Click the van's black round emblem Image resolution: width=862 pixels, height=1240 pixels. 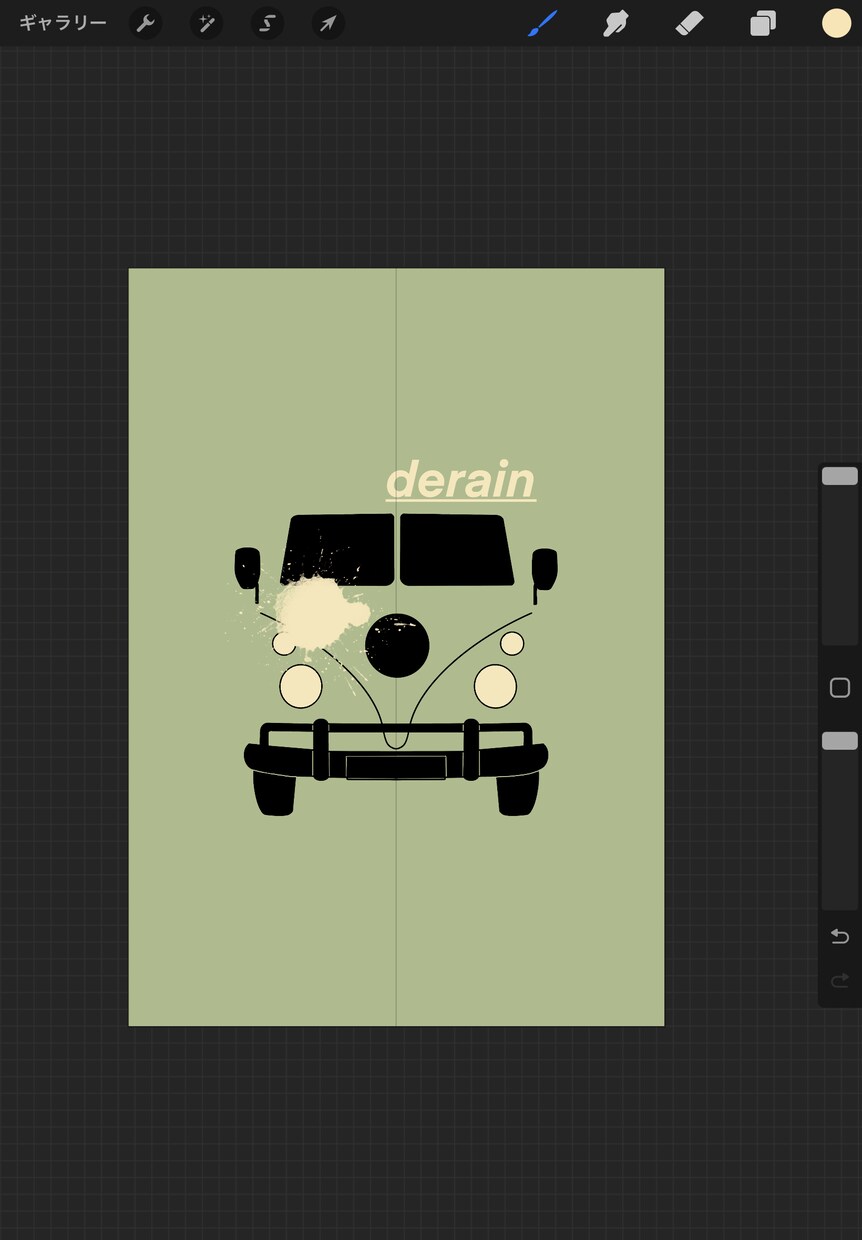tap(397, 646)
